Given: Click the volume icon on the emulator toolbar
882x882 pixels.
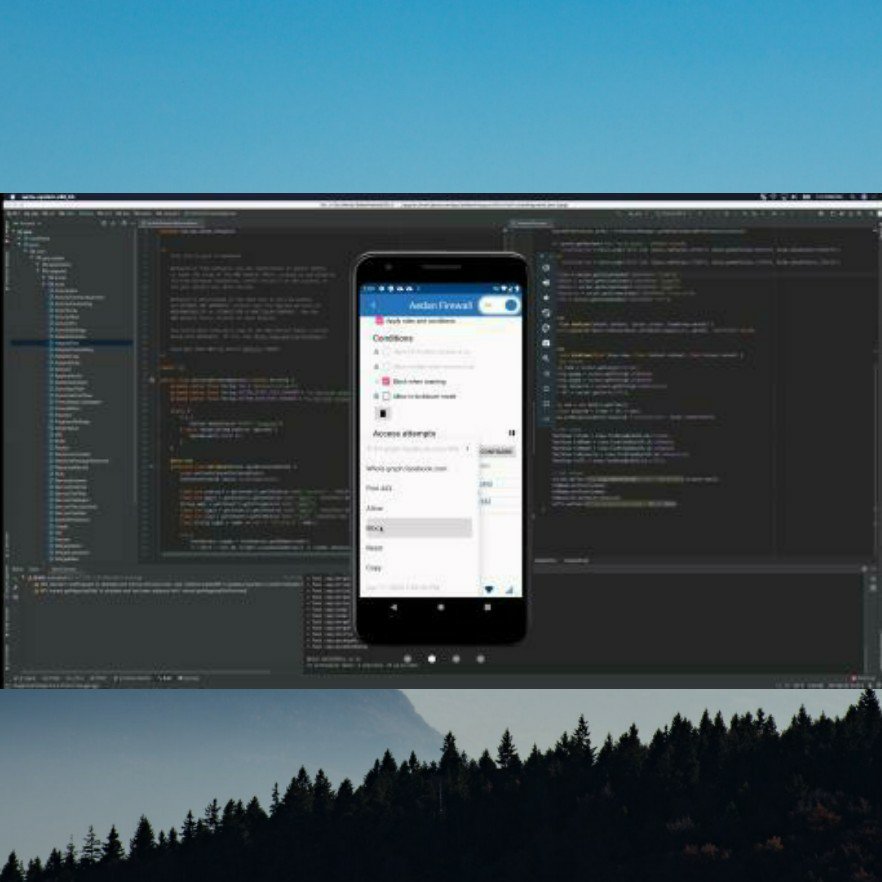Looking at the screenshot, I should (x=545, y=283).
